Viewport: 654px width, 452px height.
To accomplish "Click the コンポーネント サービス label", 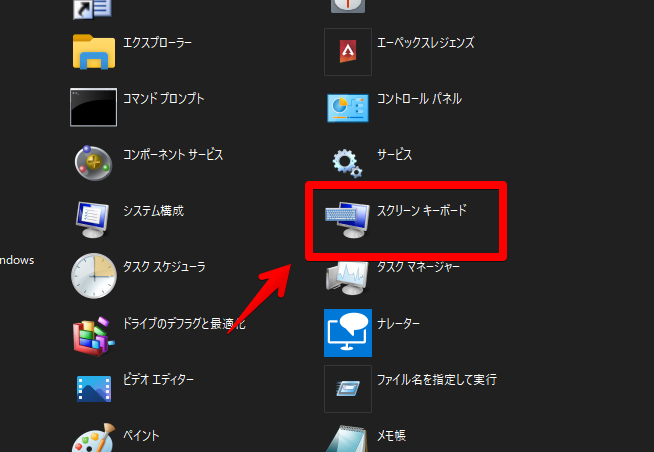I will (x=173, y=155).
